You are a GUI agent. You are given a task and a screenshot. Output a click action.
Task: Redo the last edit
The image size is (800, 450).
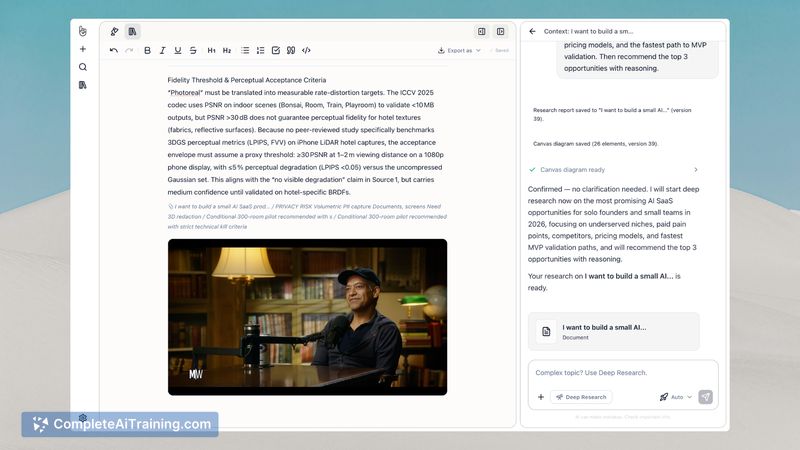tap(129, 51)
